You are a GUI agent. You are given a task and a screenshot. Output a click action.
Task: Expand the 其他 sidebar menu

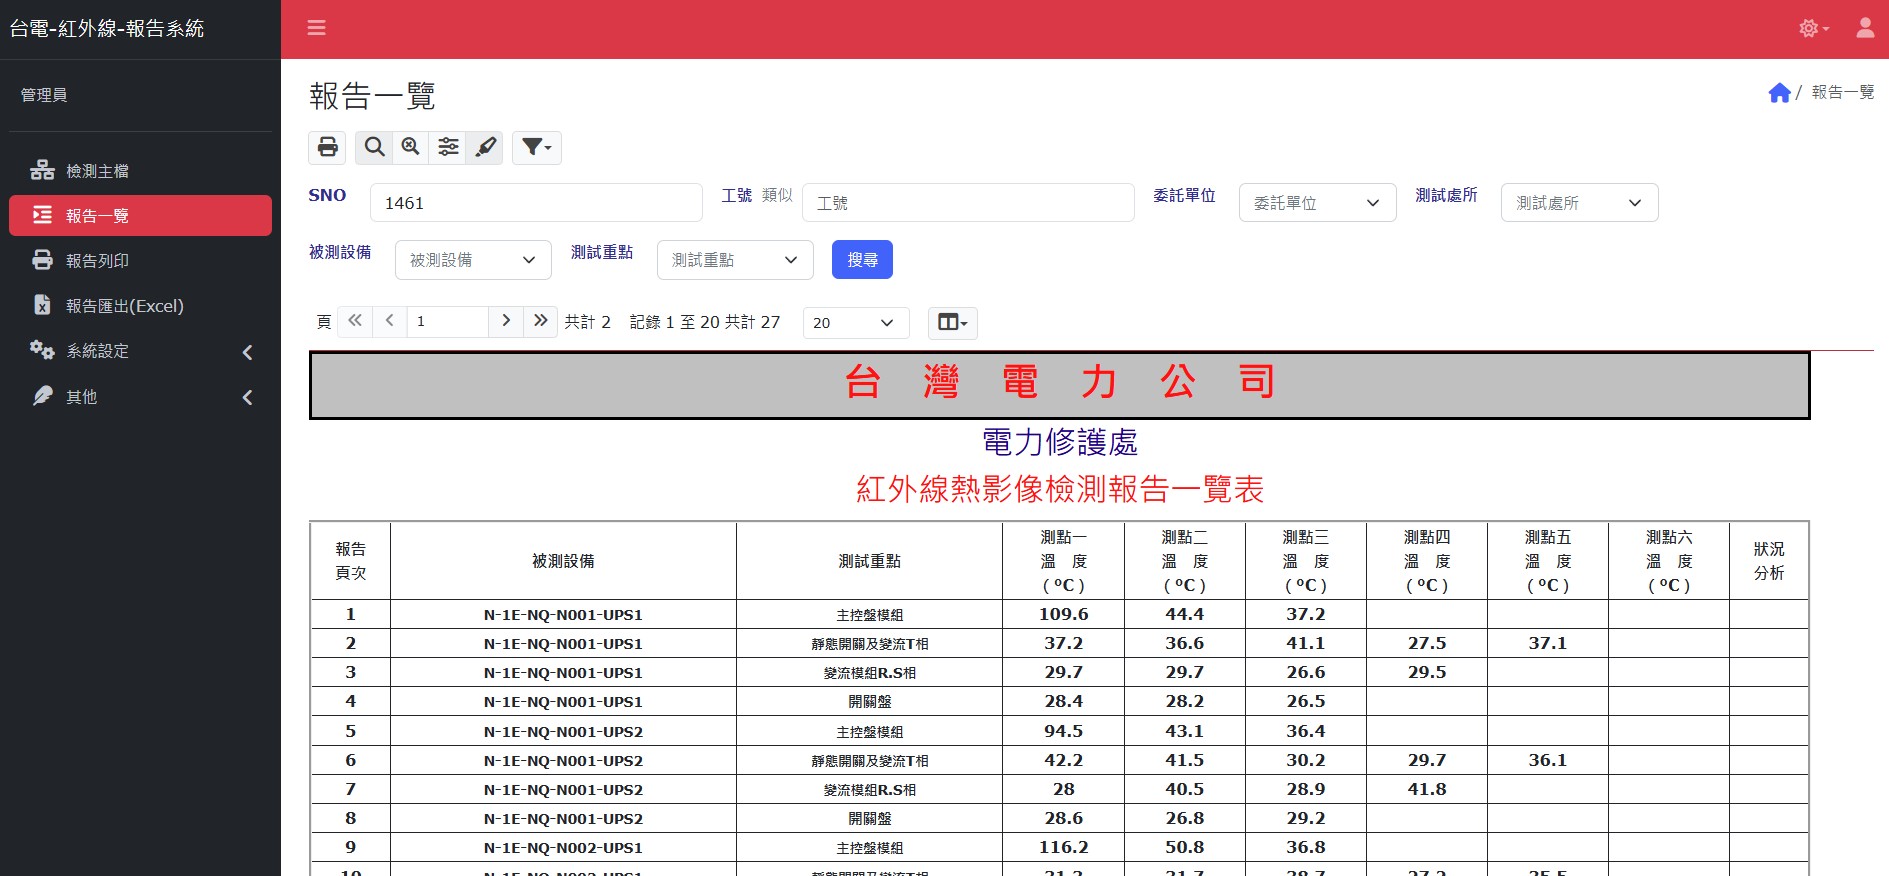pyautogui.click(x=140, y=397)
